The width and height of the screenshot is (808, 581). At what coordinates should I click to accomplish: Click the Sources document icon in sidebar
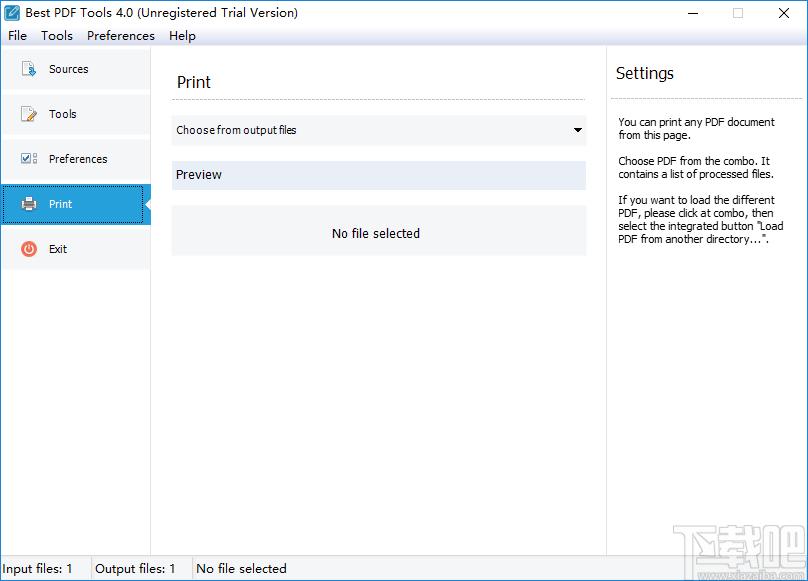click(29, 69)
